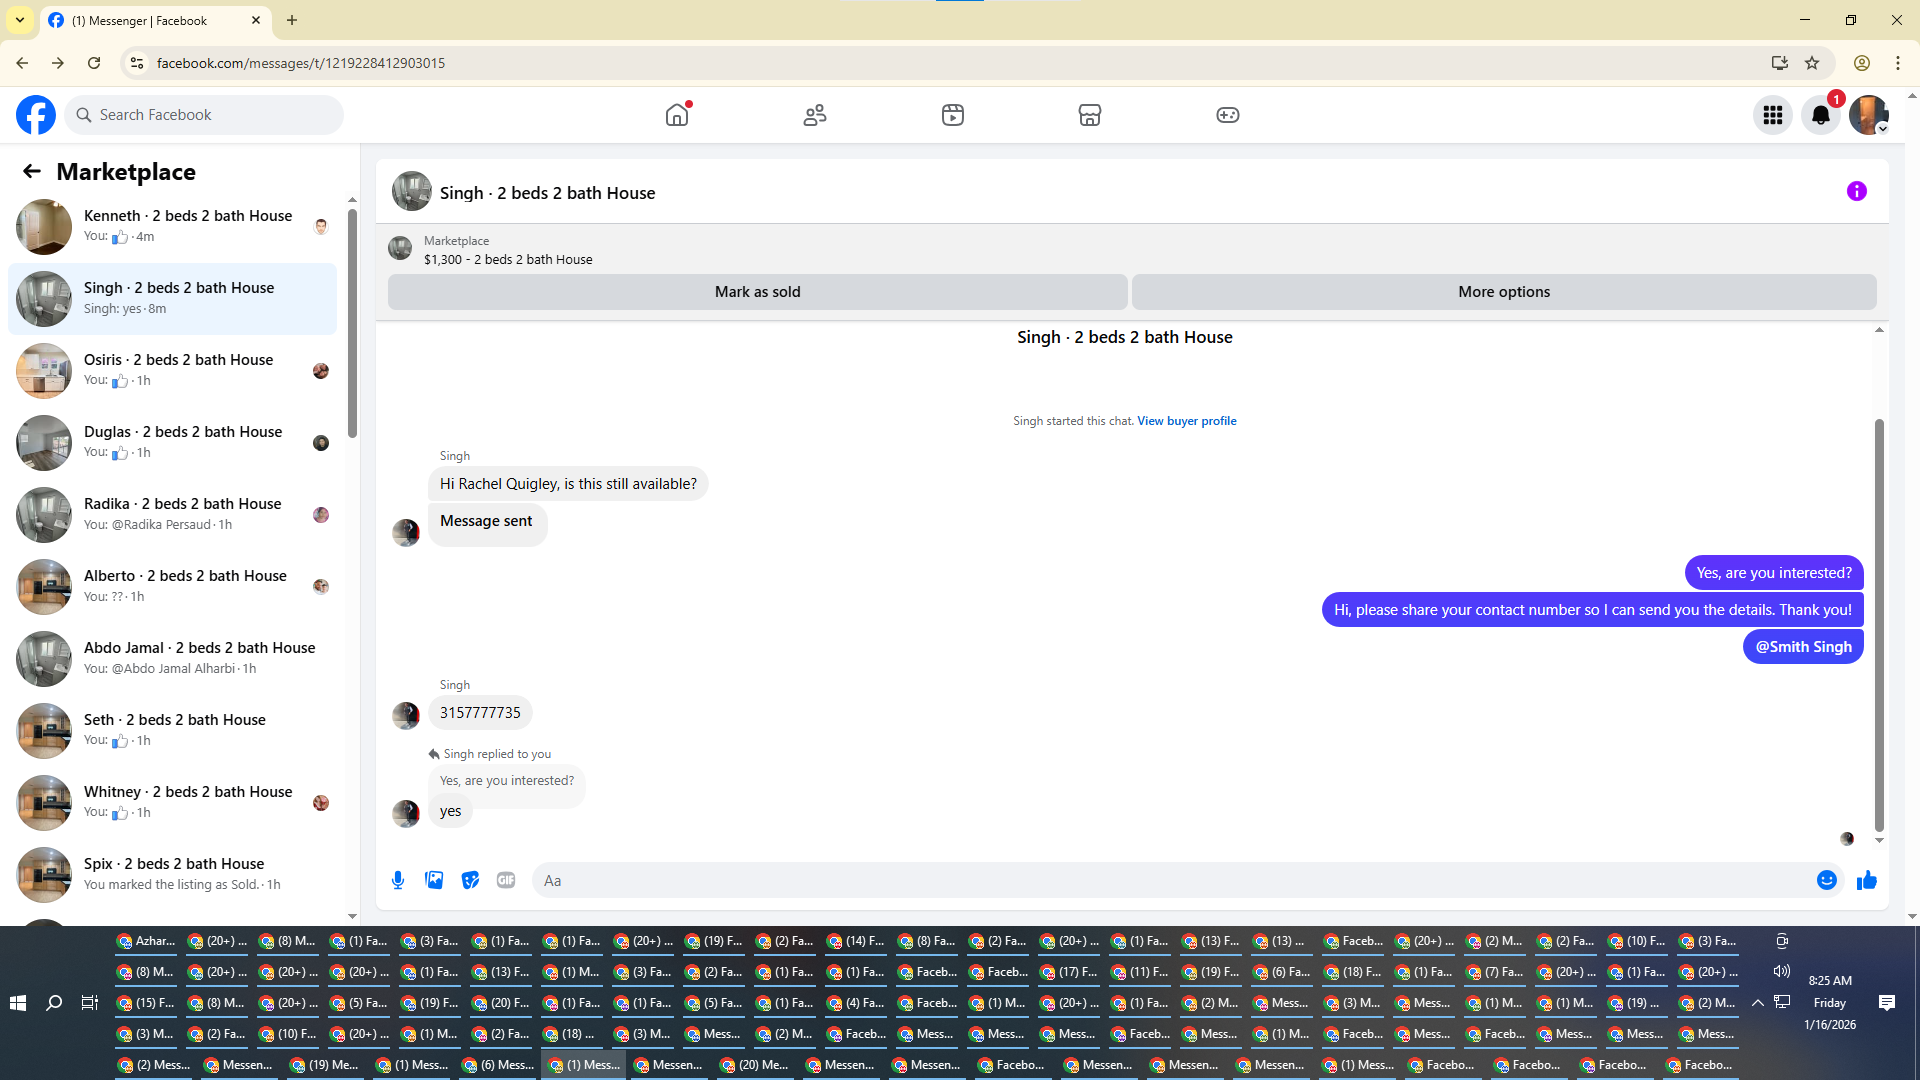Viewport: 1920px width, 1080px height.
Task: Attach a photo using the image icon
Action: click(434, 880)
